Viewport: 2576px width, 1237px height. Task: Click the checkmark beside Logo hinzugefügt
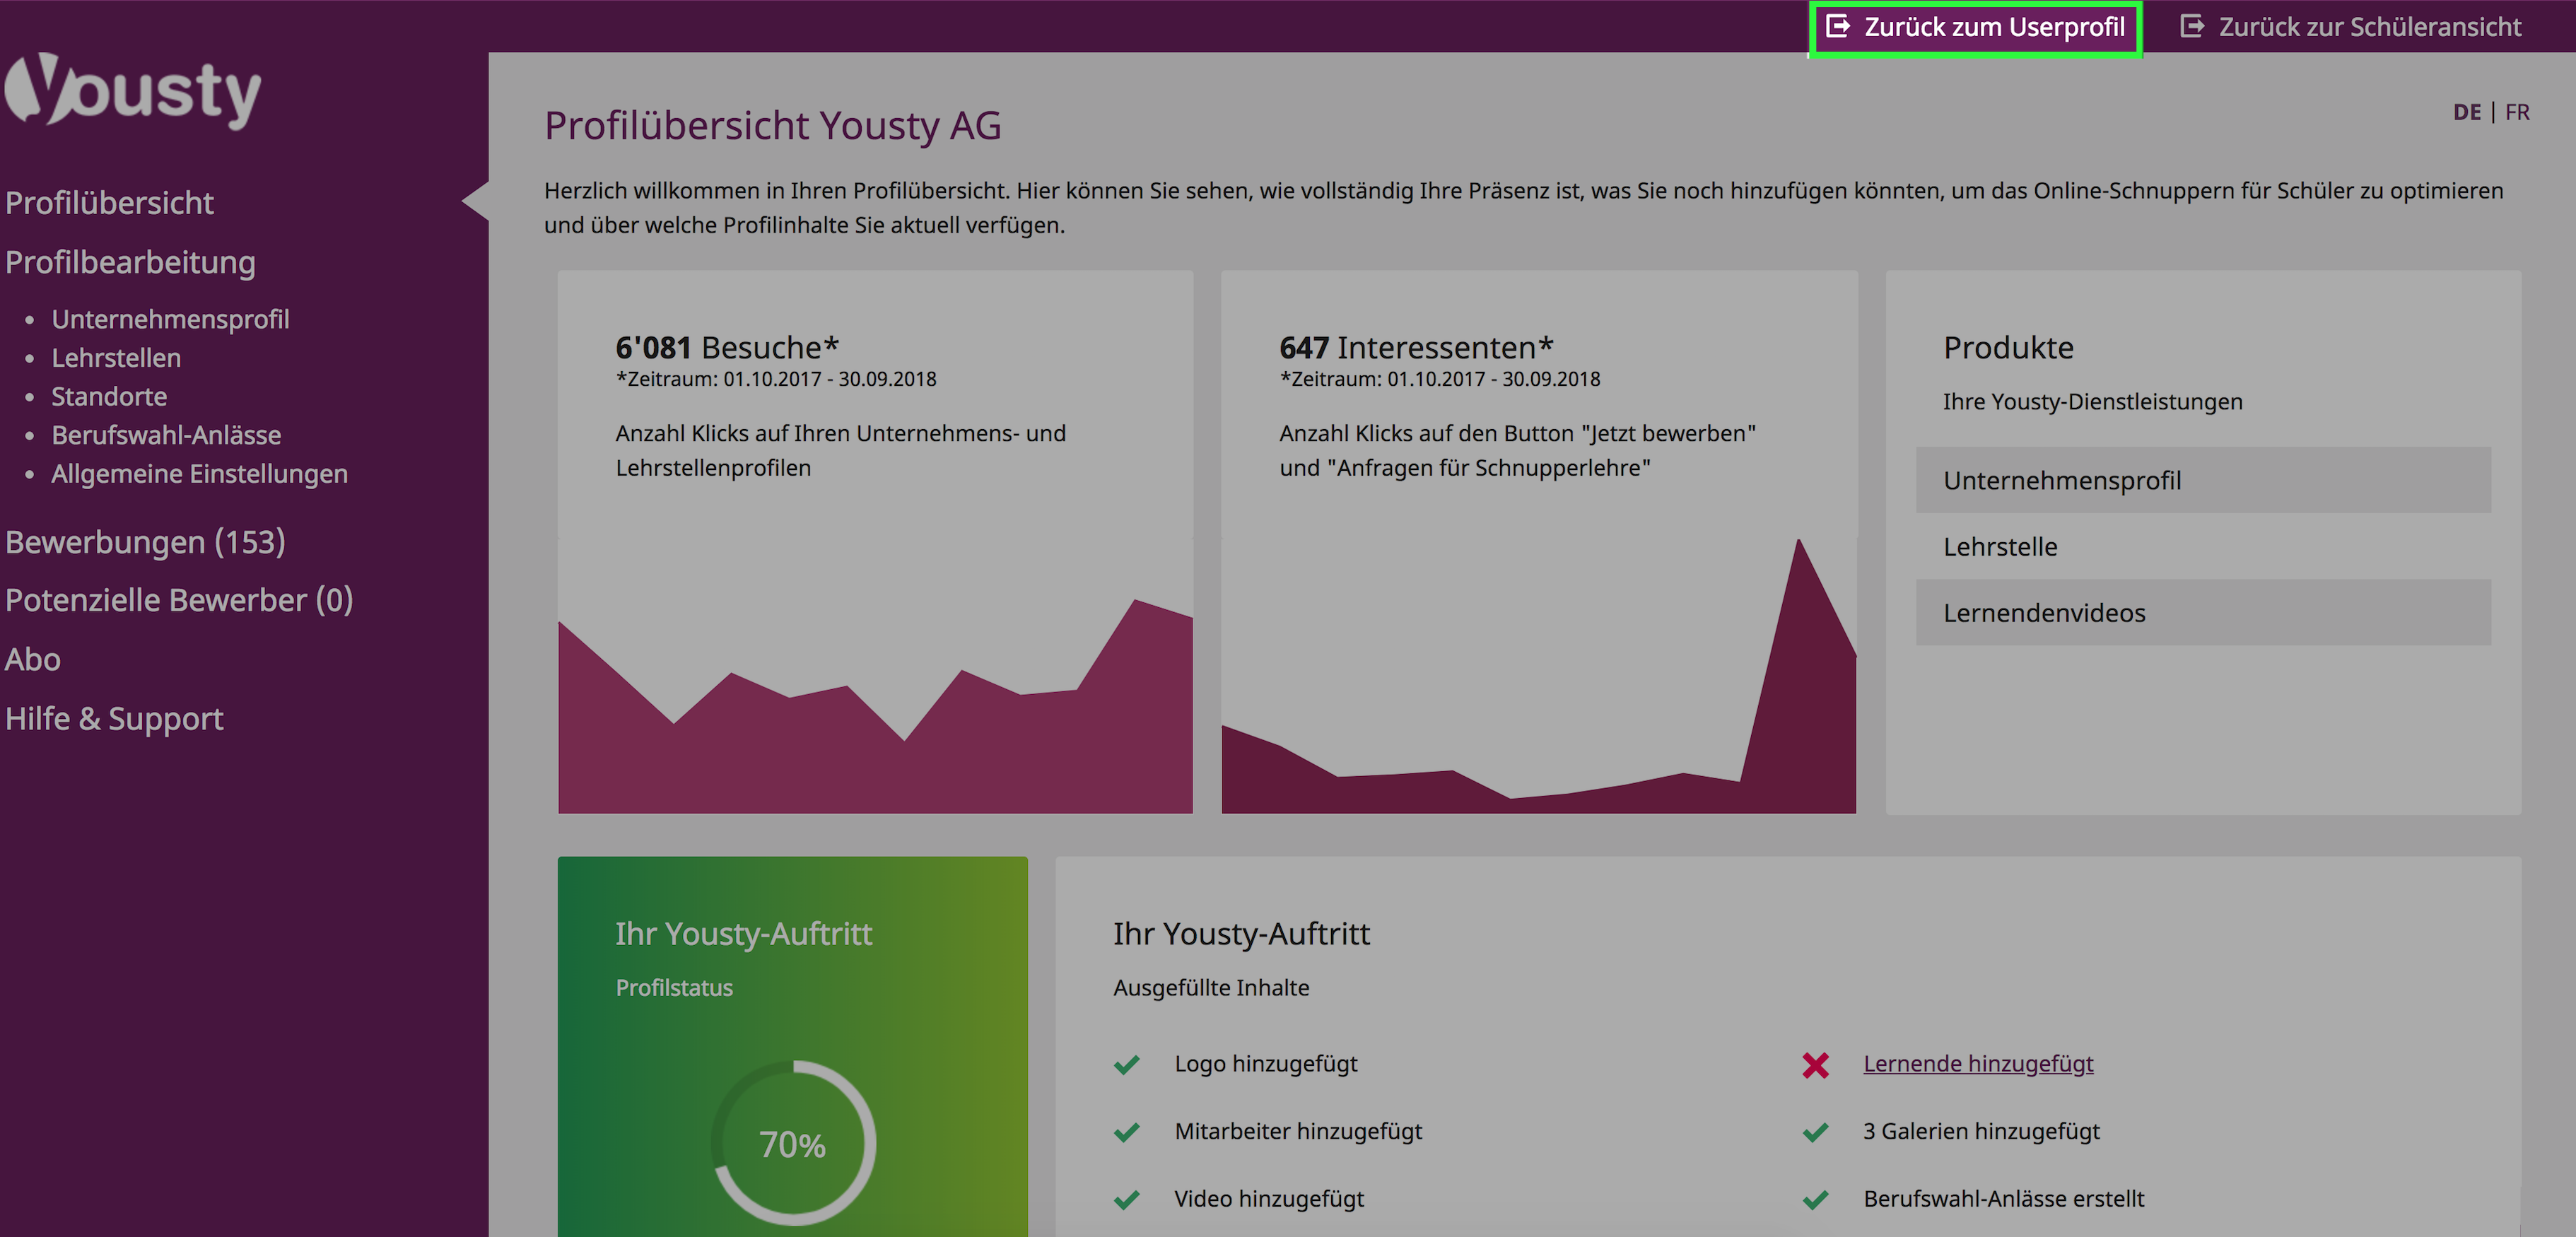click(x=1126, y=1065)
